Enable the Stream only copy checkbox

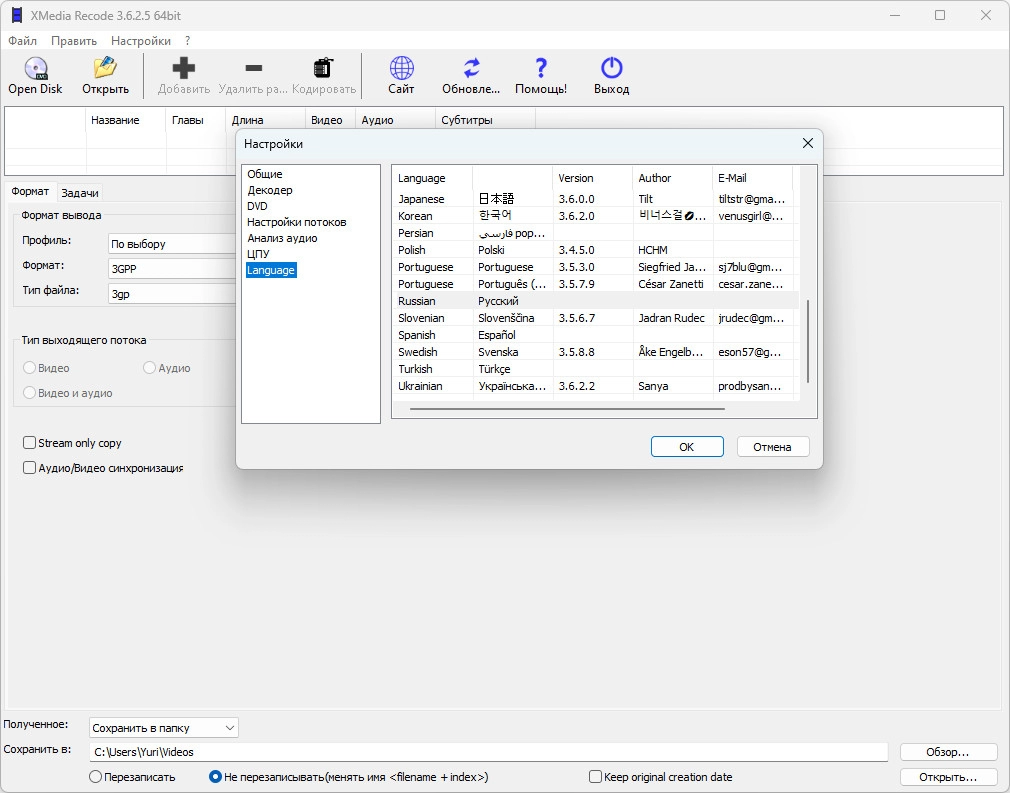(x=30, y=443)
